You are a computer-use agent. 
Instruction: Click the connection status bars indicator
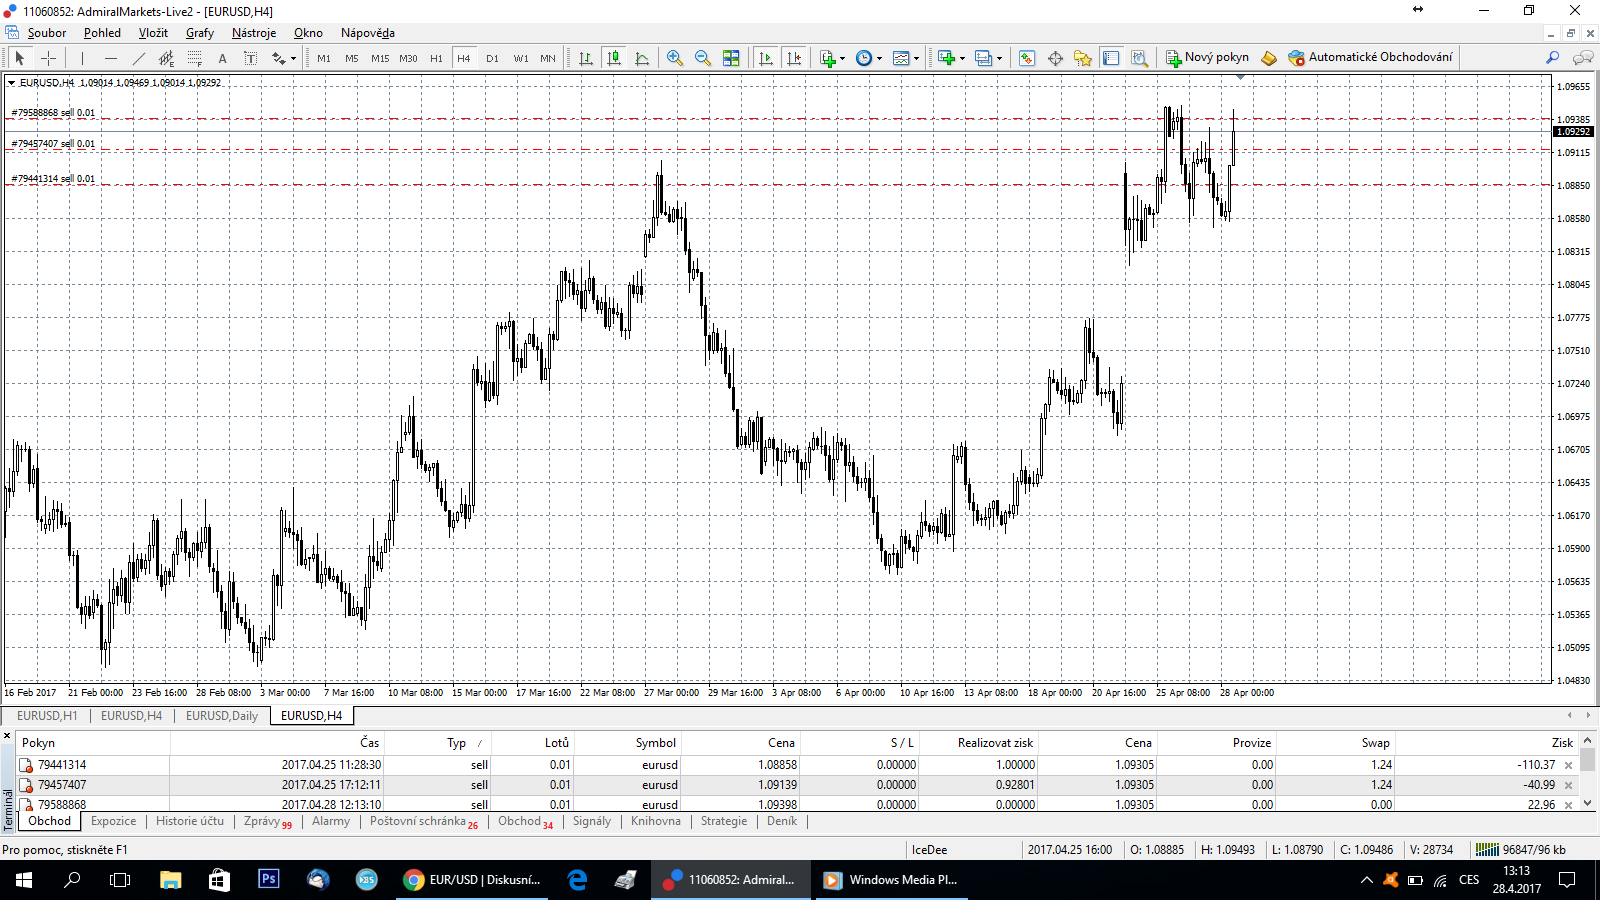[x=1487, y=850]
